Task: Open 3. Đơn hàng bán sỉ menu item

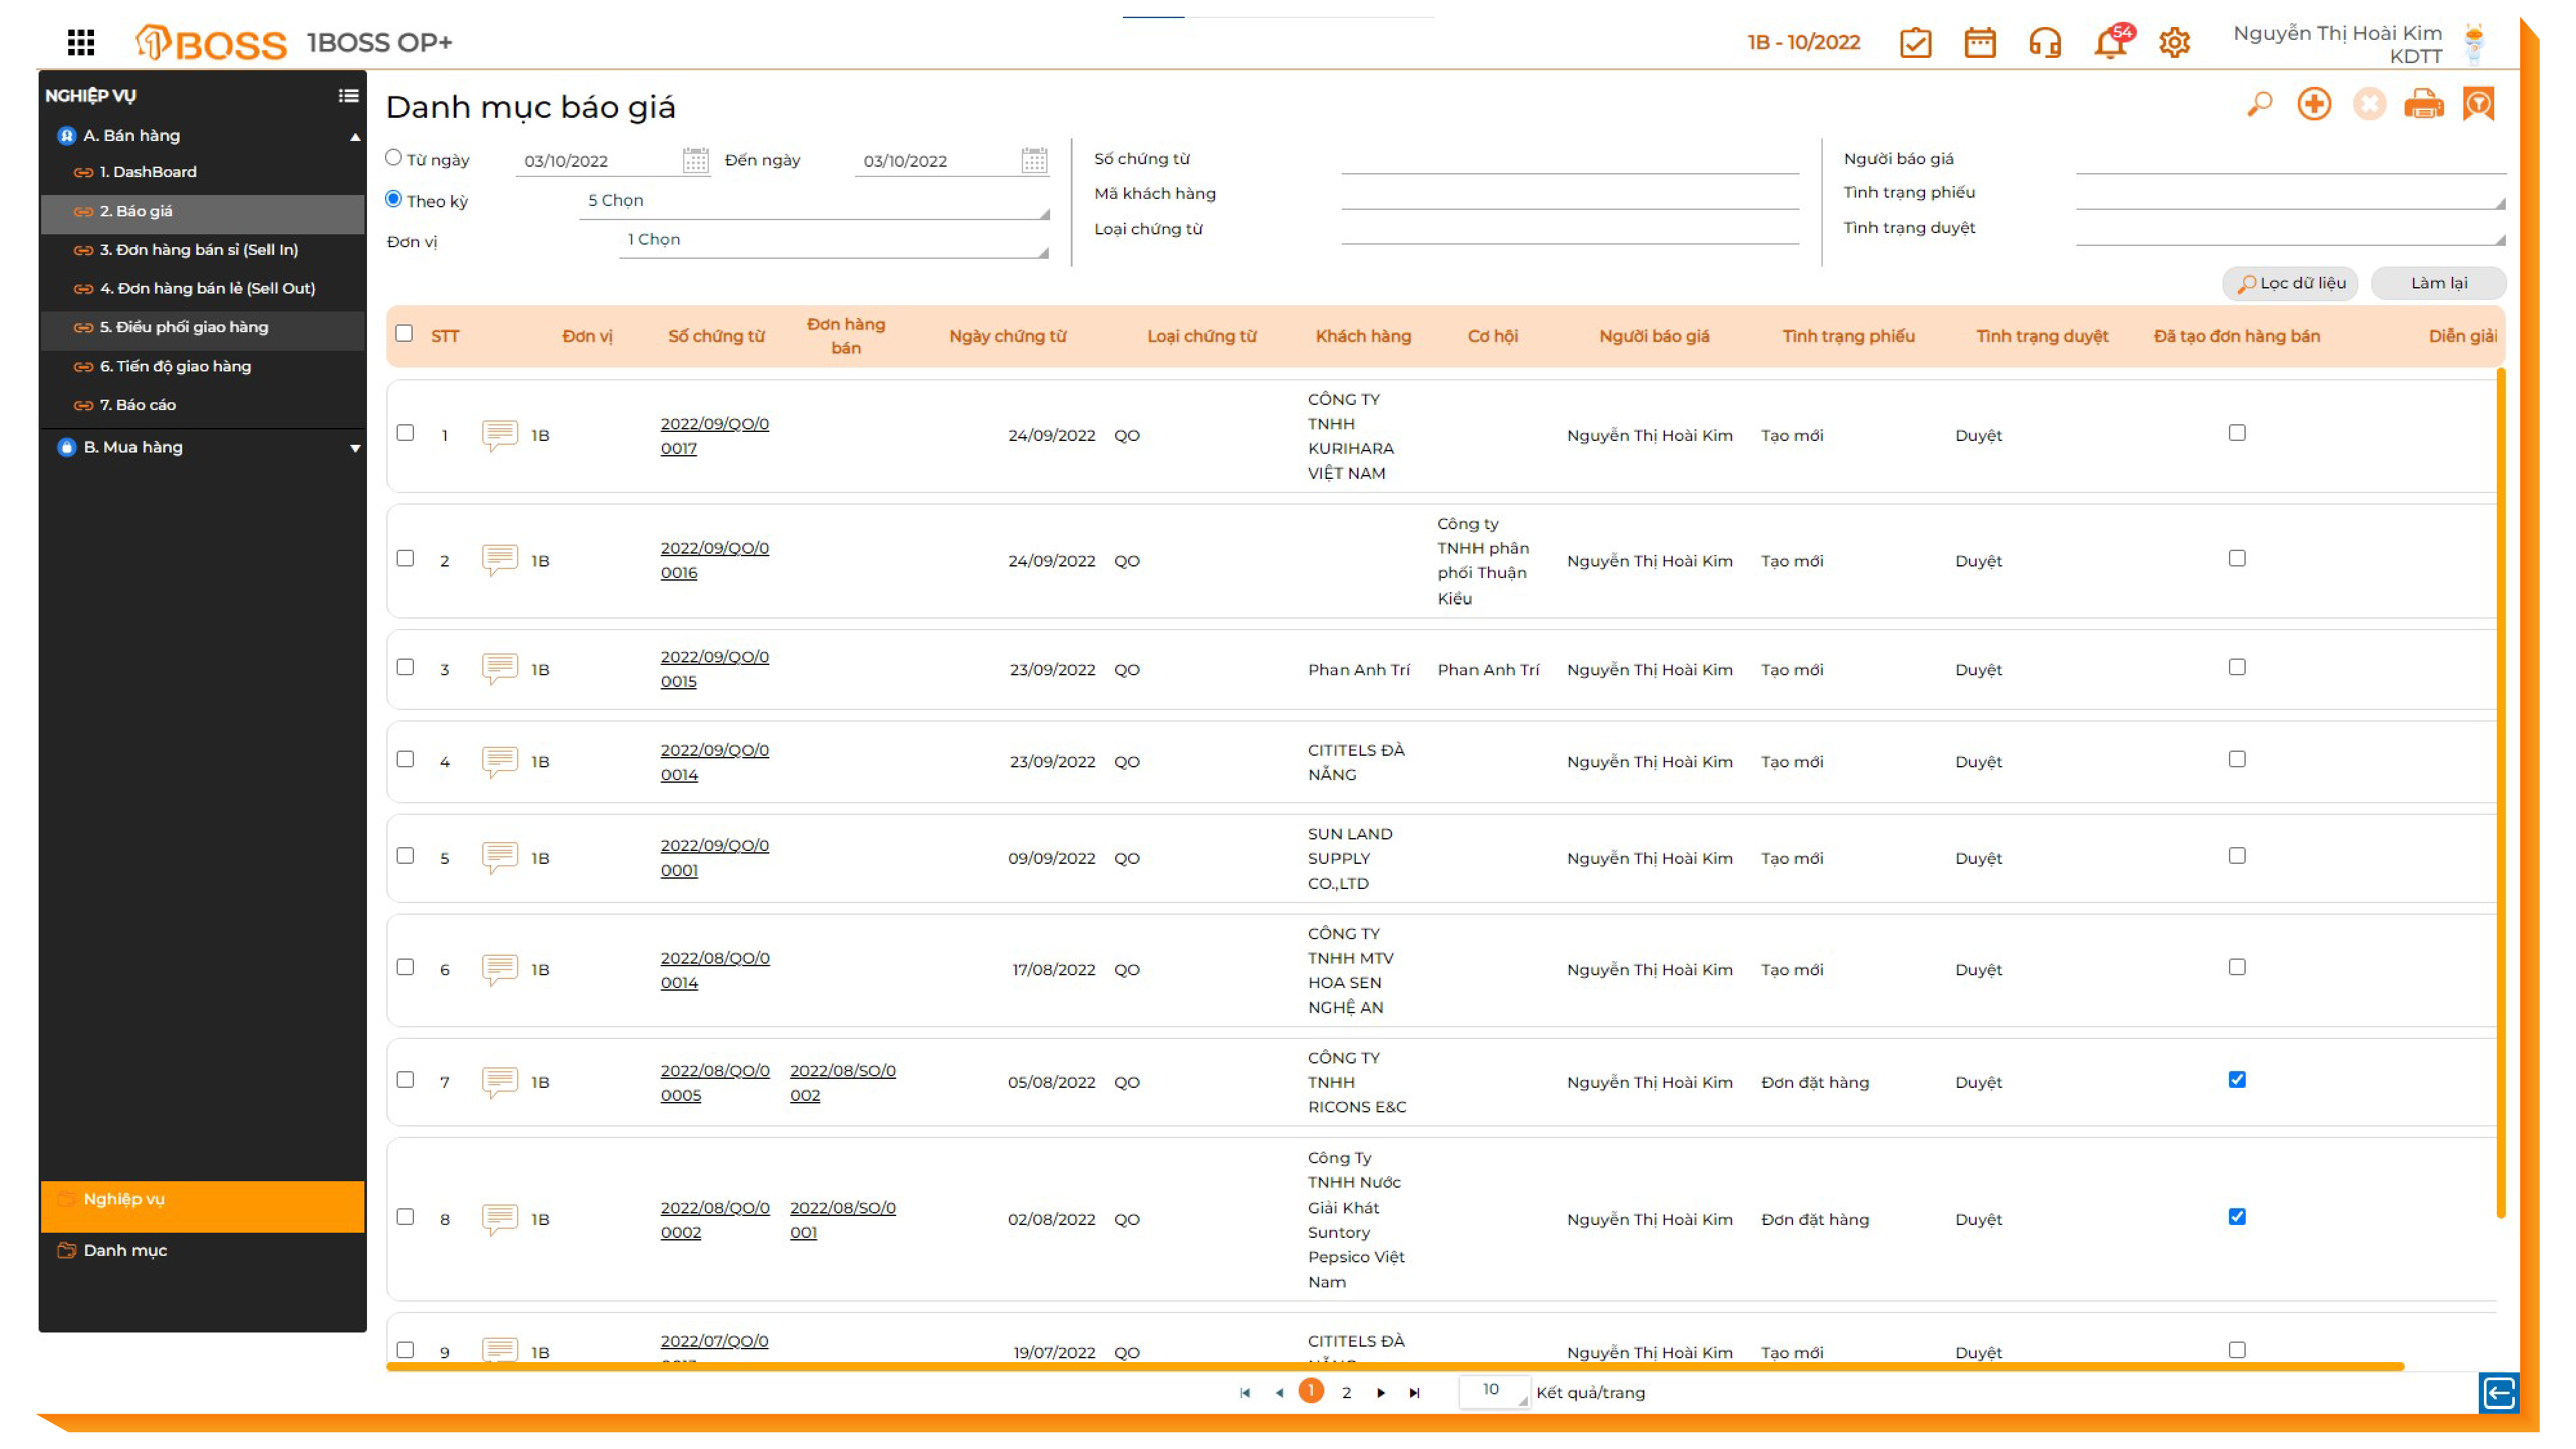Action: click(198, 250)
